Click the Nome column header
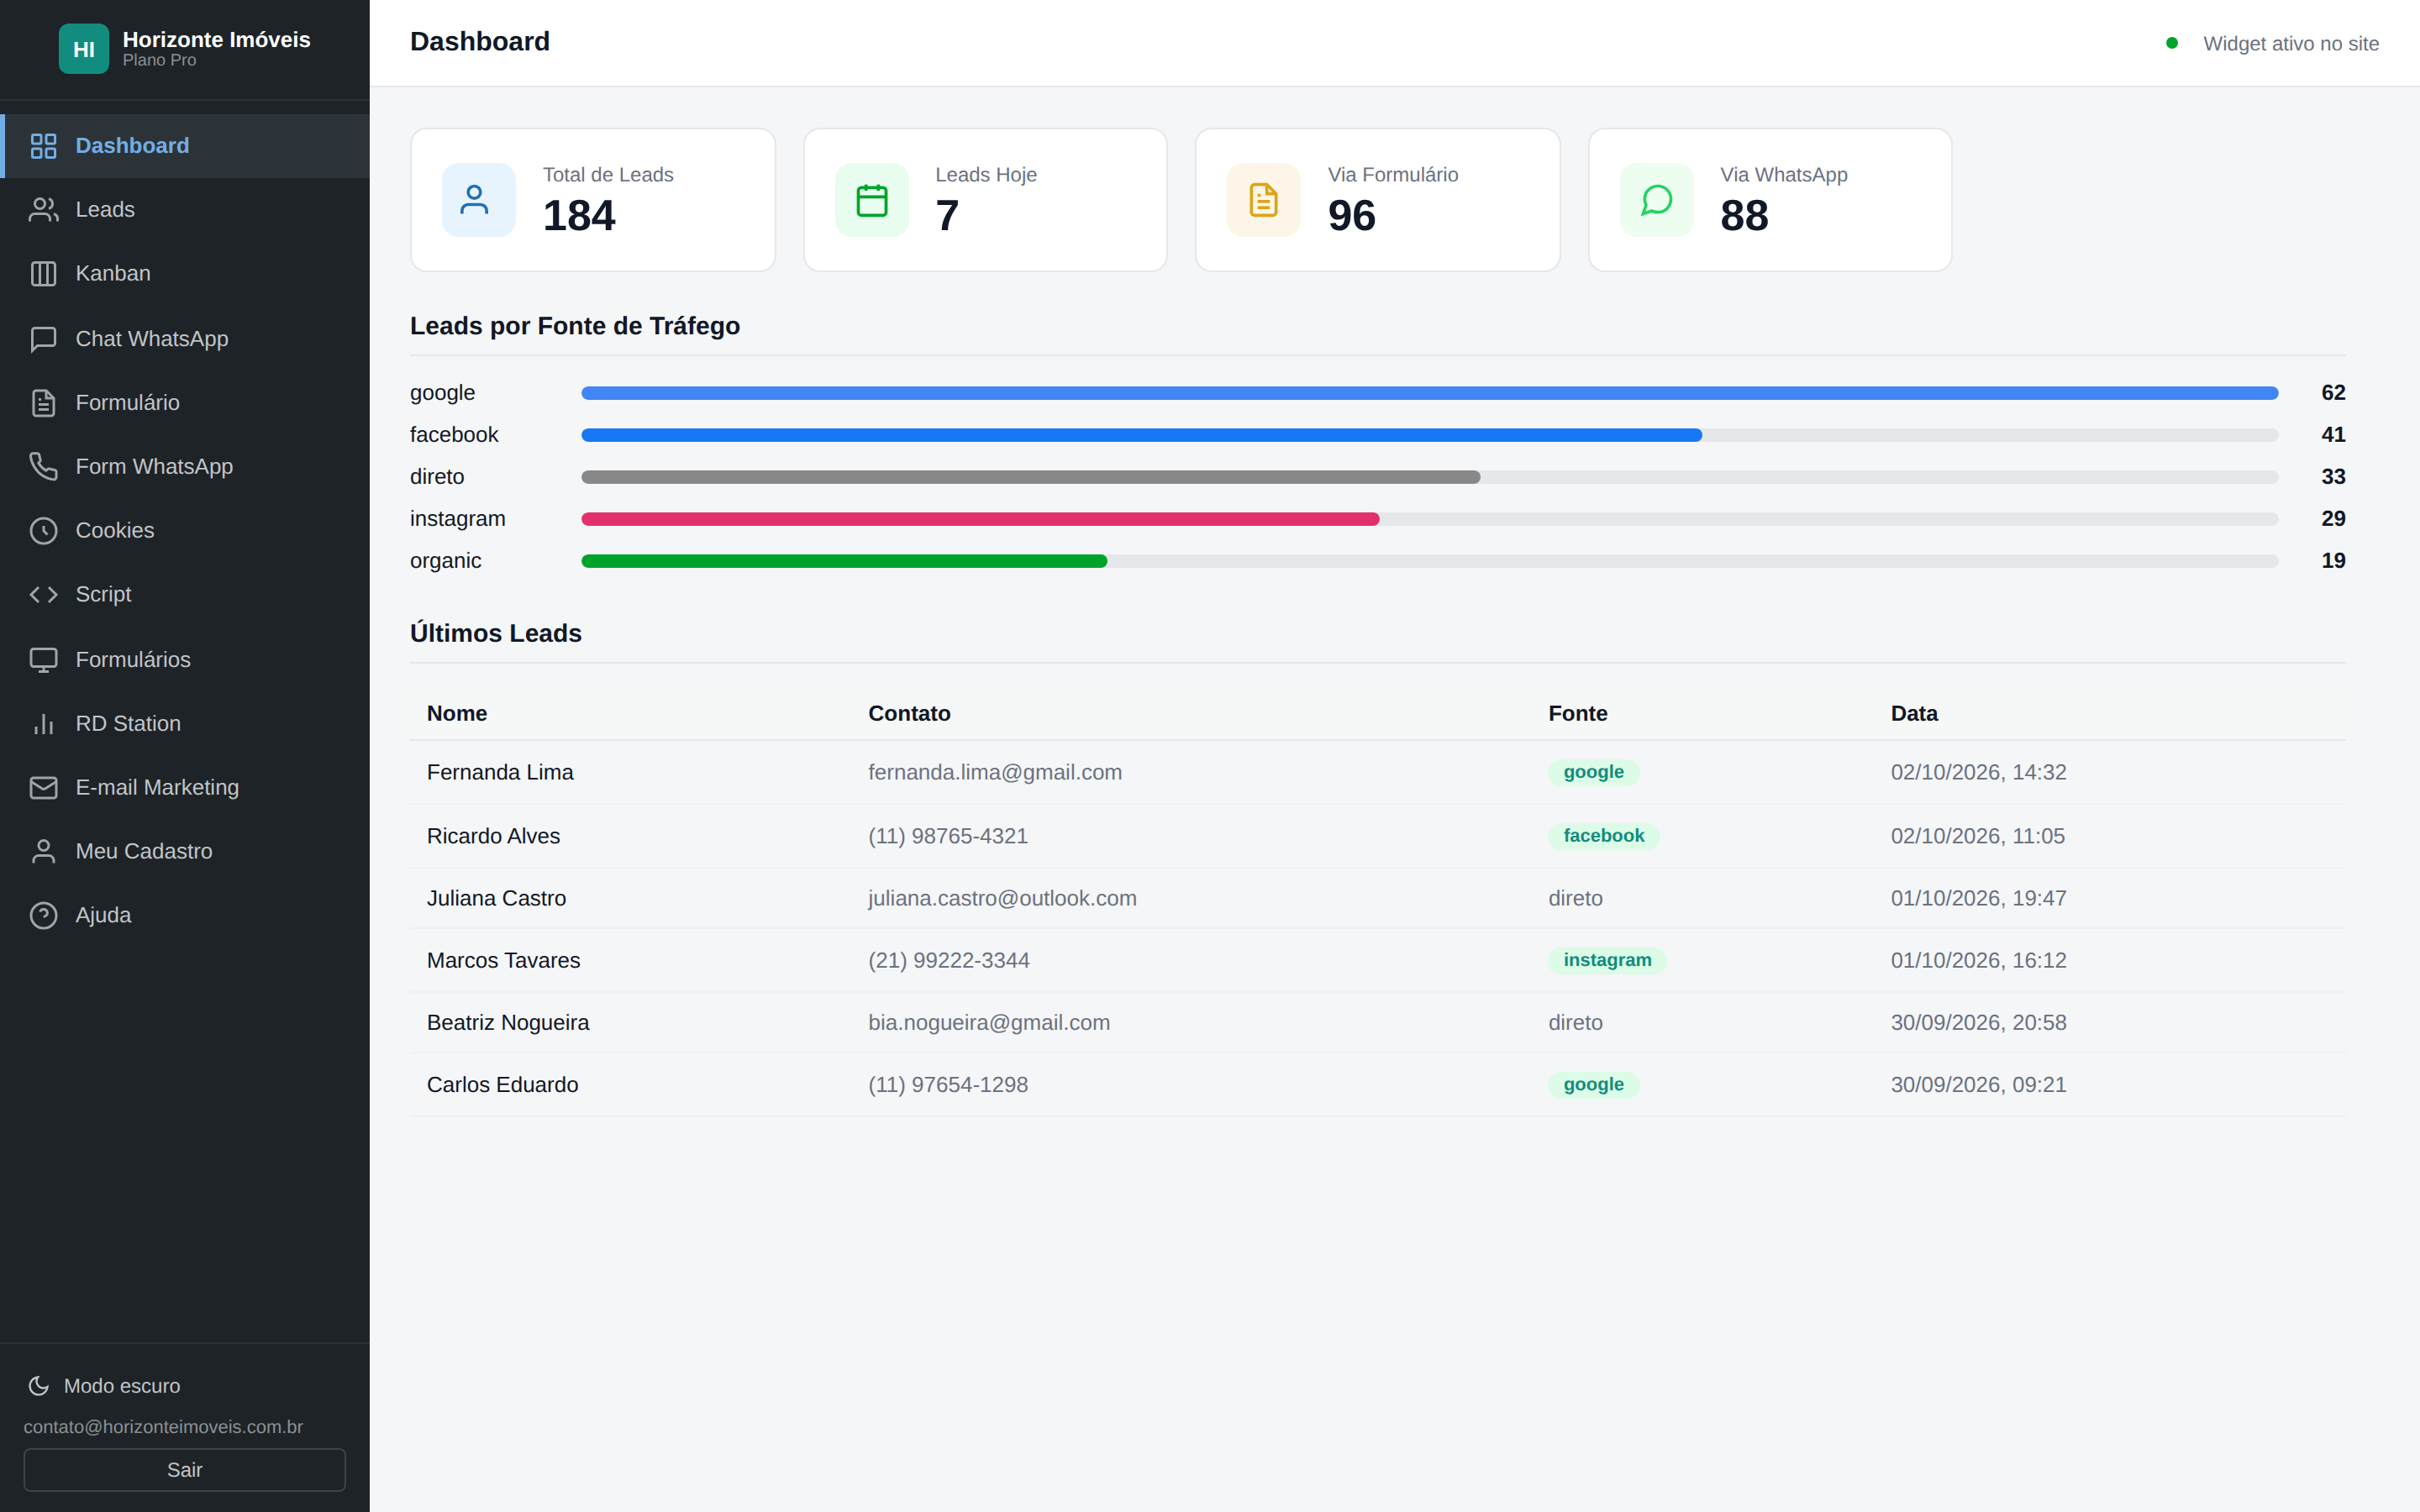The width and height of the screenshot is (2420, 1512). click(x=457, y=714)
